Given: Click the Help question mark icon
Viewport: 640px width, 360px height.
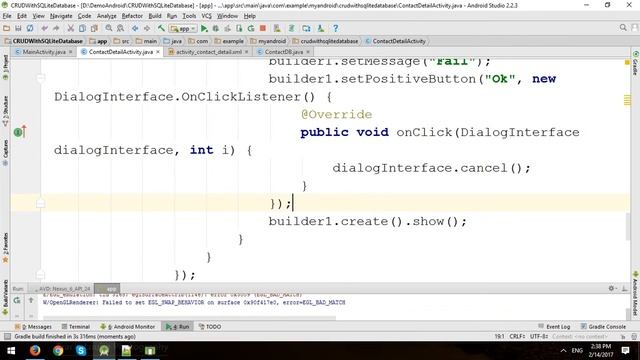Looking at the screenshot, I should 336,28.
